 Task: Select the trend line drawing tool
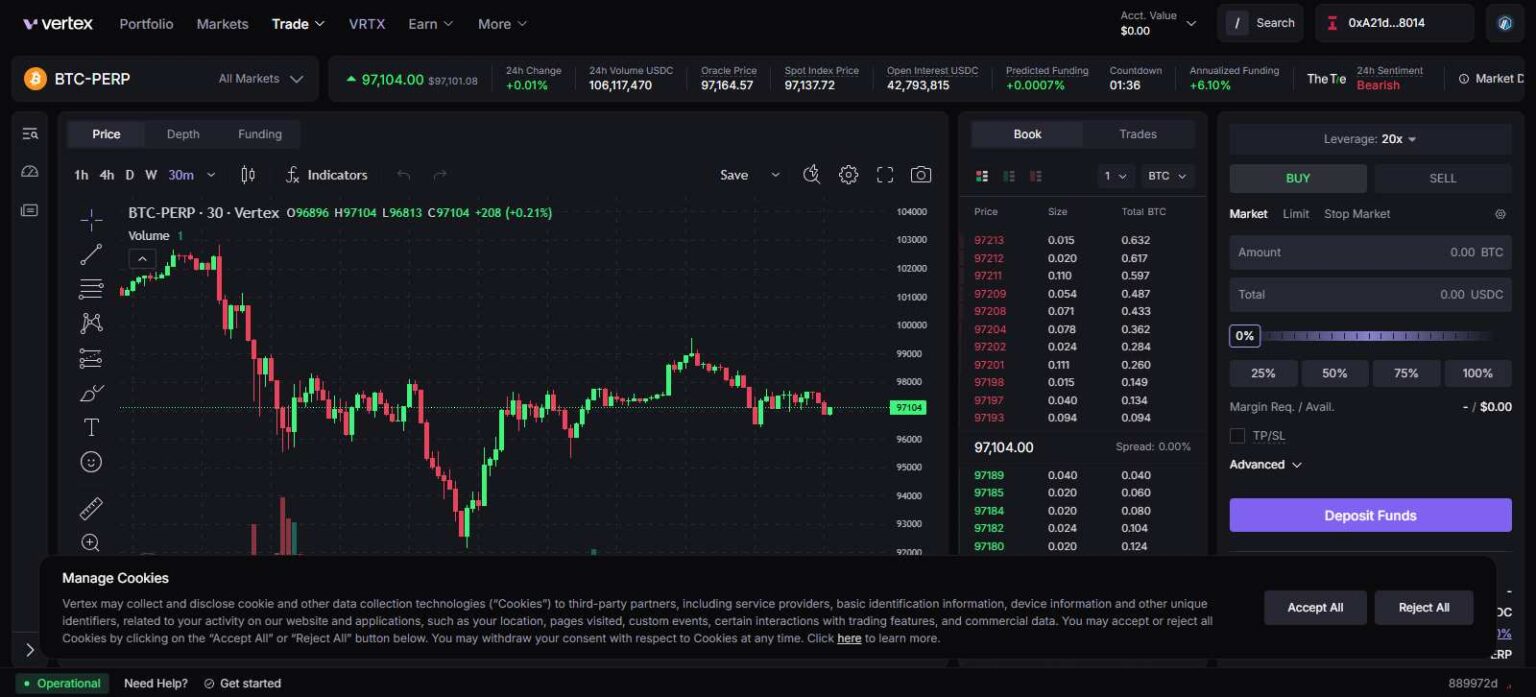tap(90, 253)
